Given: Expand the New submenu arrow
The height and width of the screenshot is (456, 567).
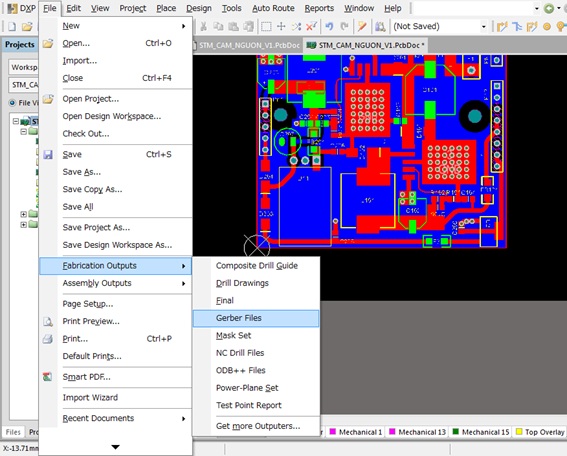Looking at the screenshot, I should (x=184, y=26).
